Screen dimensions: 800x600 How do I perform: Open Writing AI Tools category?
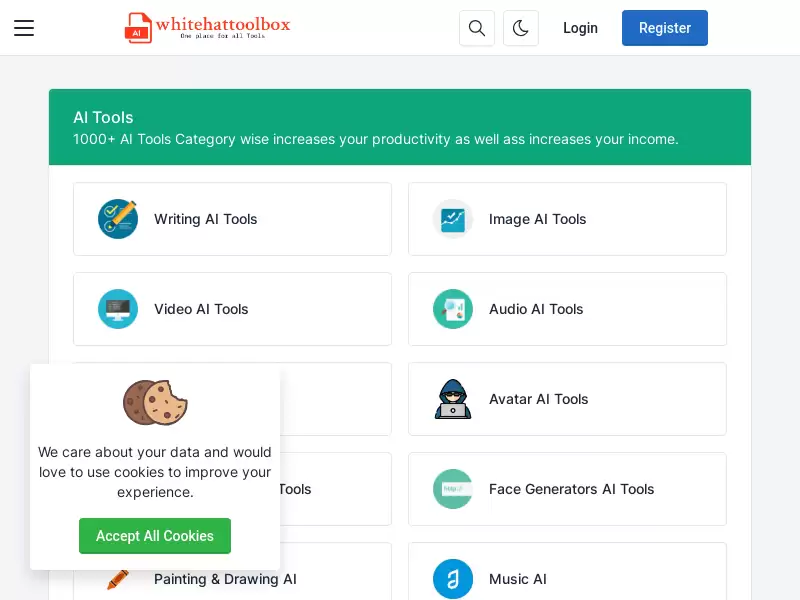[232, 219]
